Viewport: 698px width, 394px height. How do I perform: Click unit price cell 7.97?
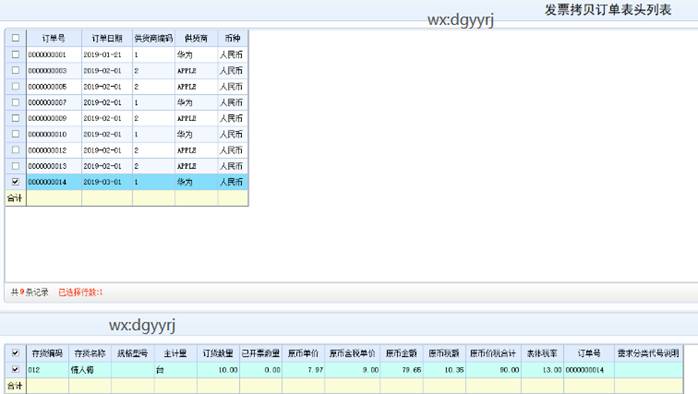[x=303, y=370]
